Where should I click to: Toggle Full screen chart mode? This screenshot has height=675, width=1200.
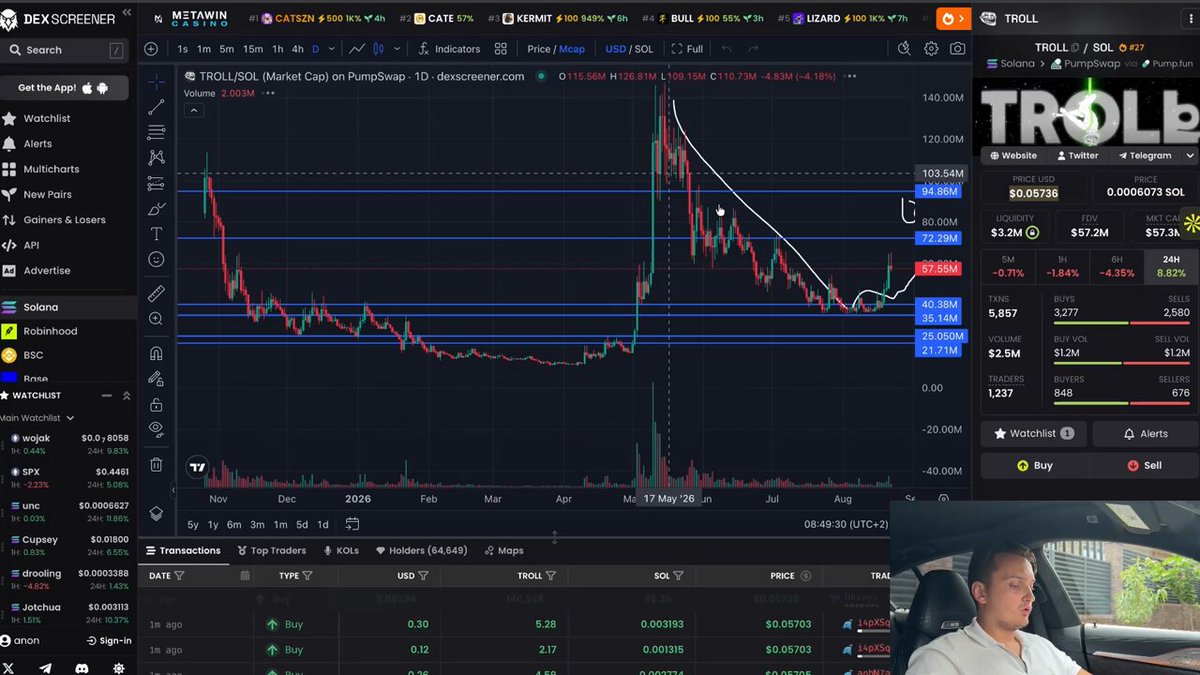[687, 49]
